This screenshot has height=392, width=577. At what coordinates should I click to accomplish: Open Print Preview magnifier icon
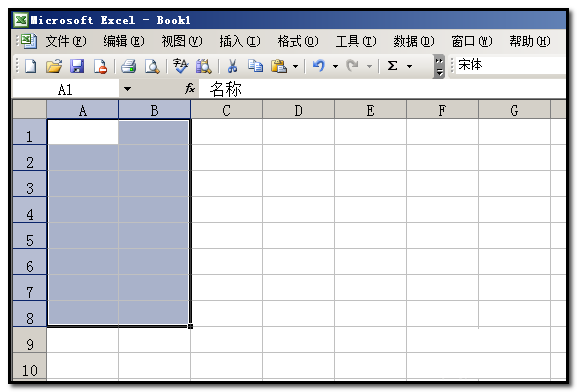[x=152, y=67]
